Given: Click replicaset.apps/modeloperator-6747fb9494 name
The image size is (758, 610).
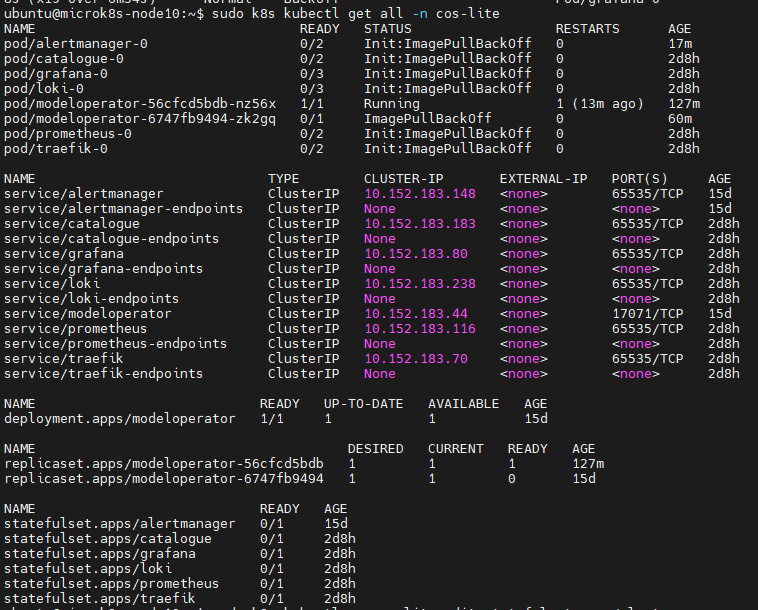Looking at the screenshot, I should coord(163,479).
